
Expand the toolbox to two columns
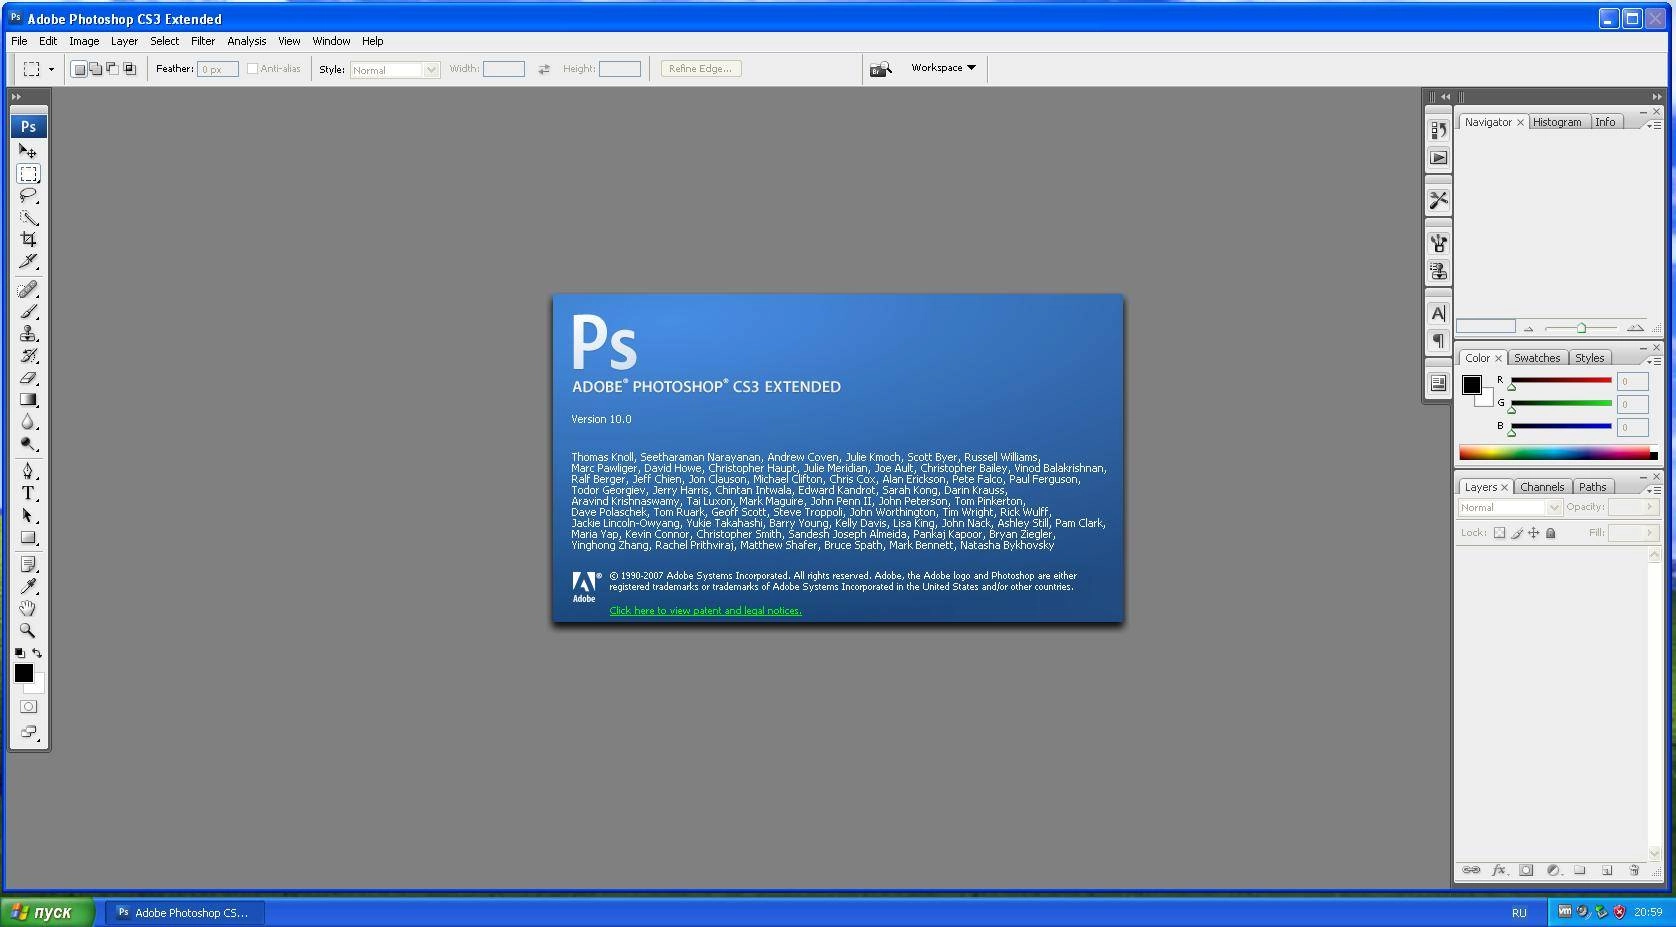(16, 96)
